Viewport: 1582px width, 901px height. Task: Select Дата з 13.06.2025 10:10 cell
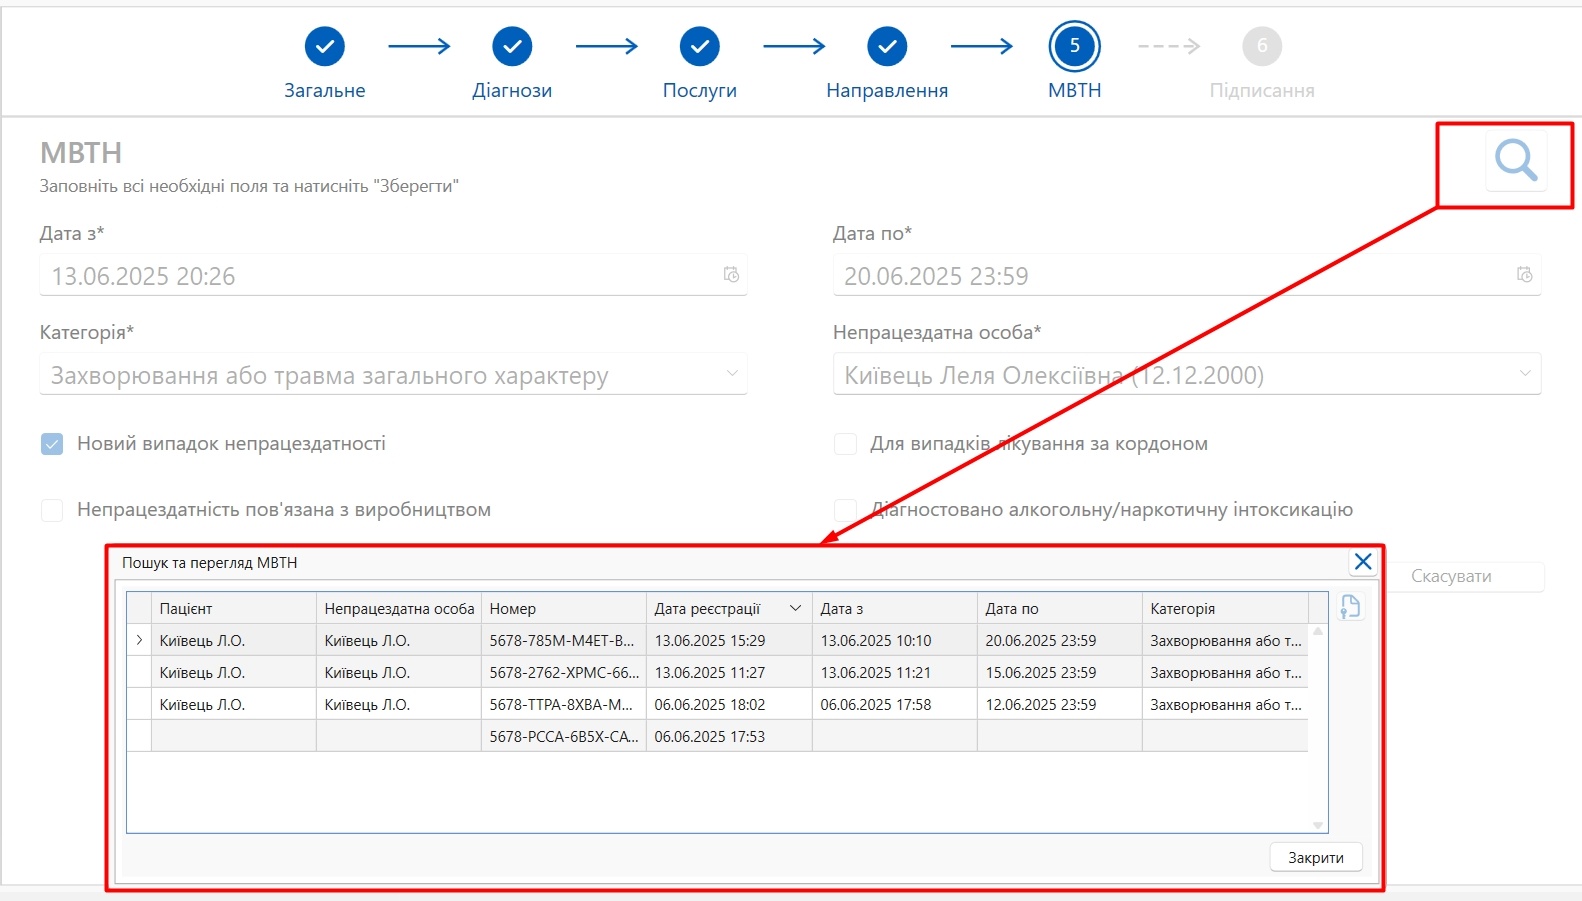[894, 640]
